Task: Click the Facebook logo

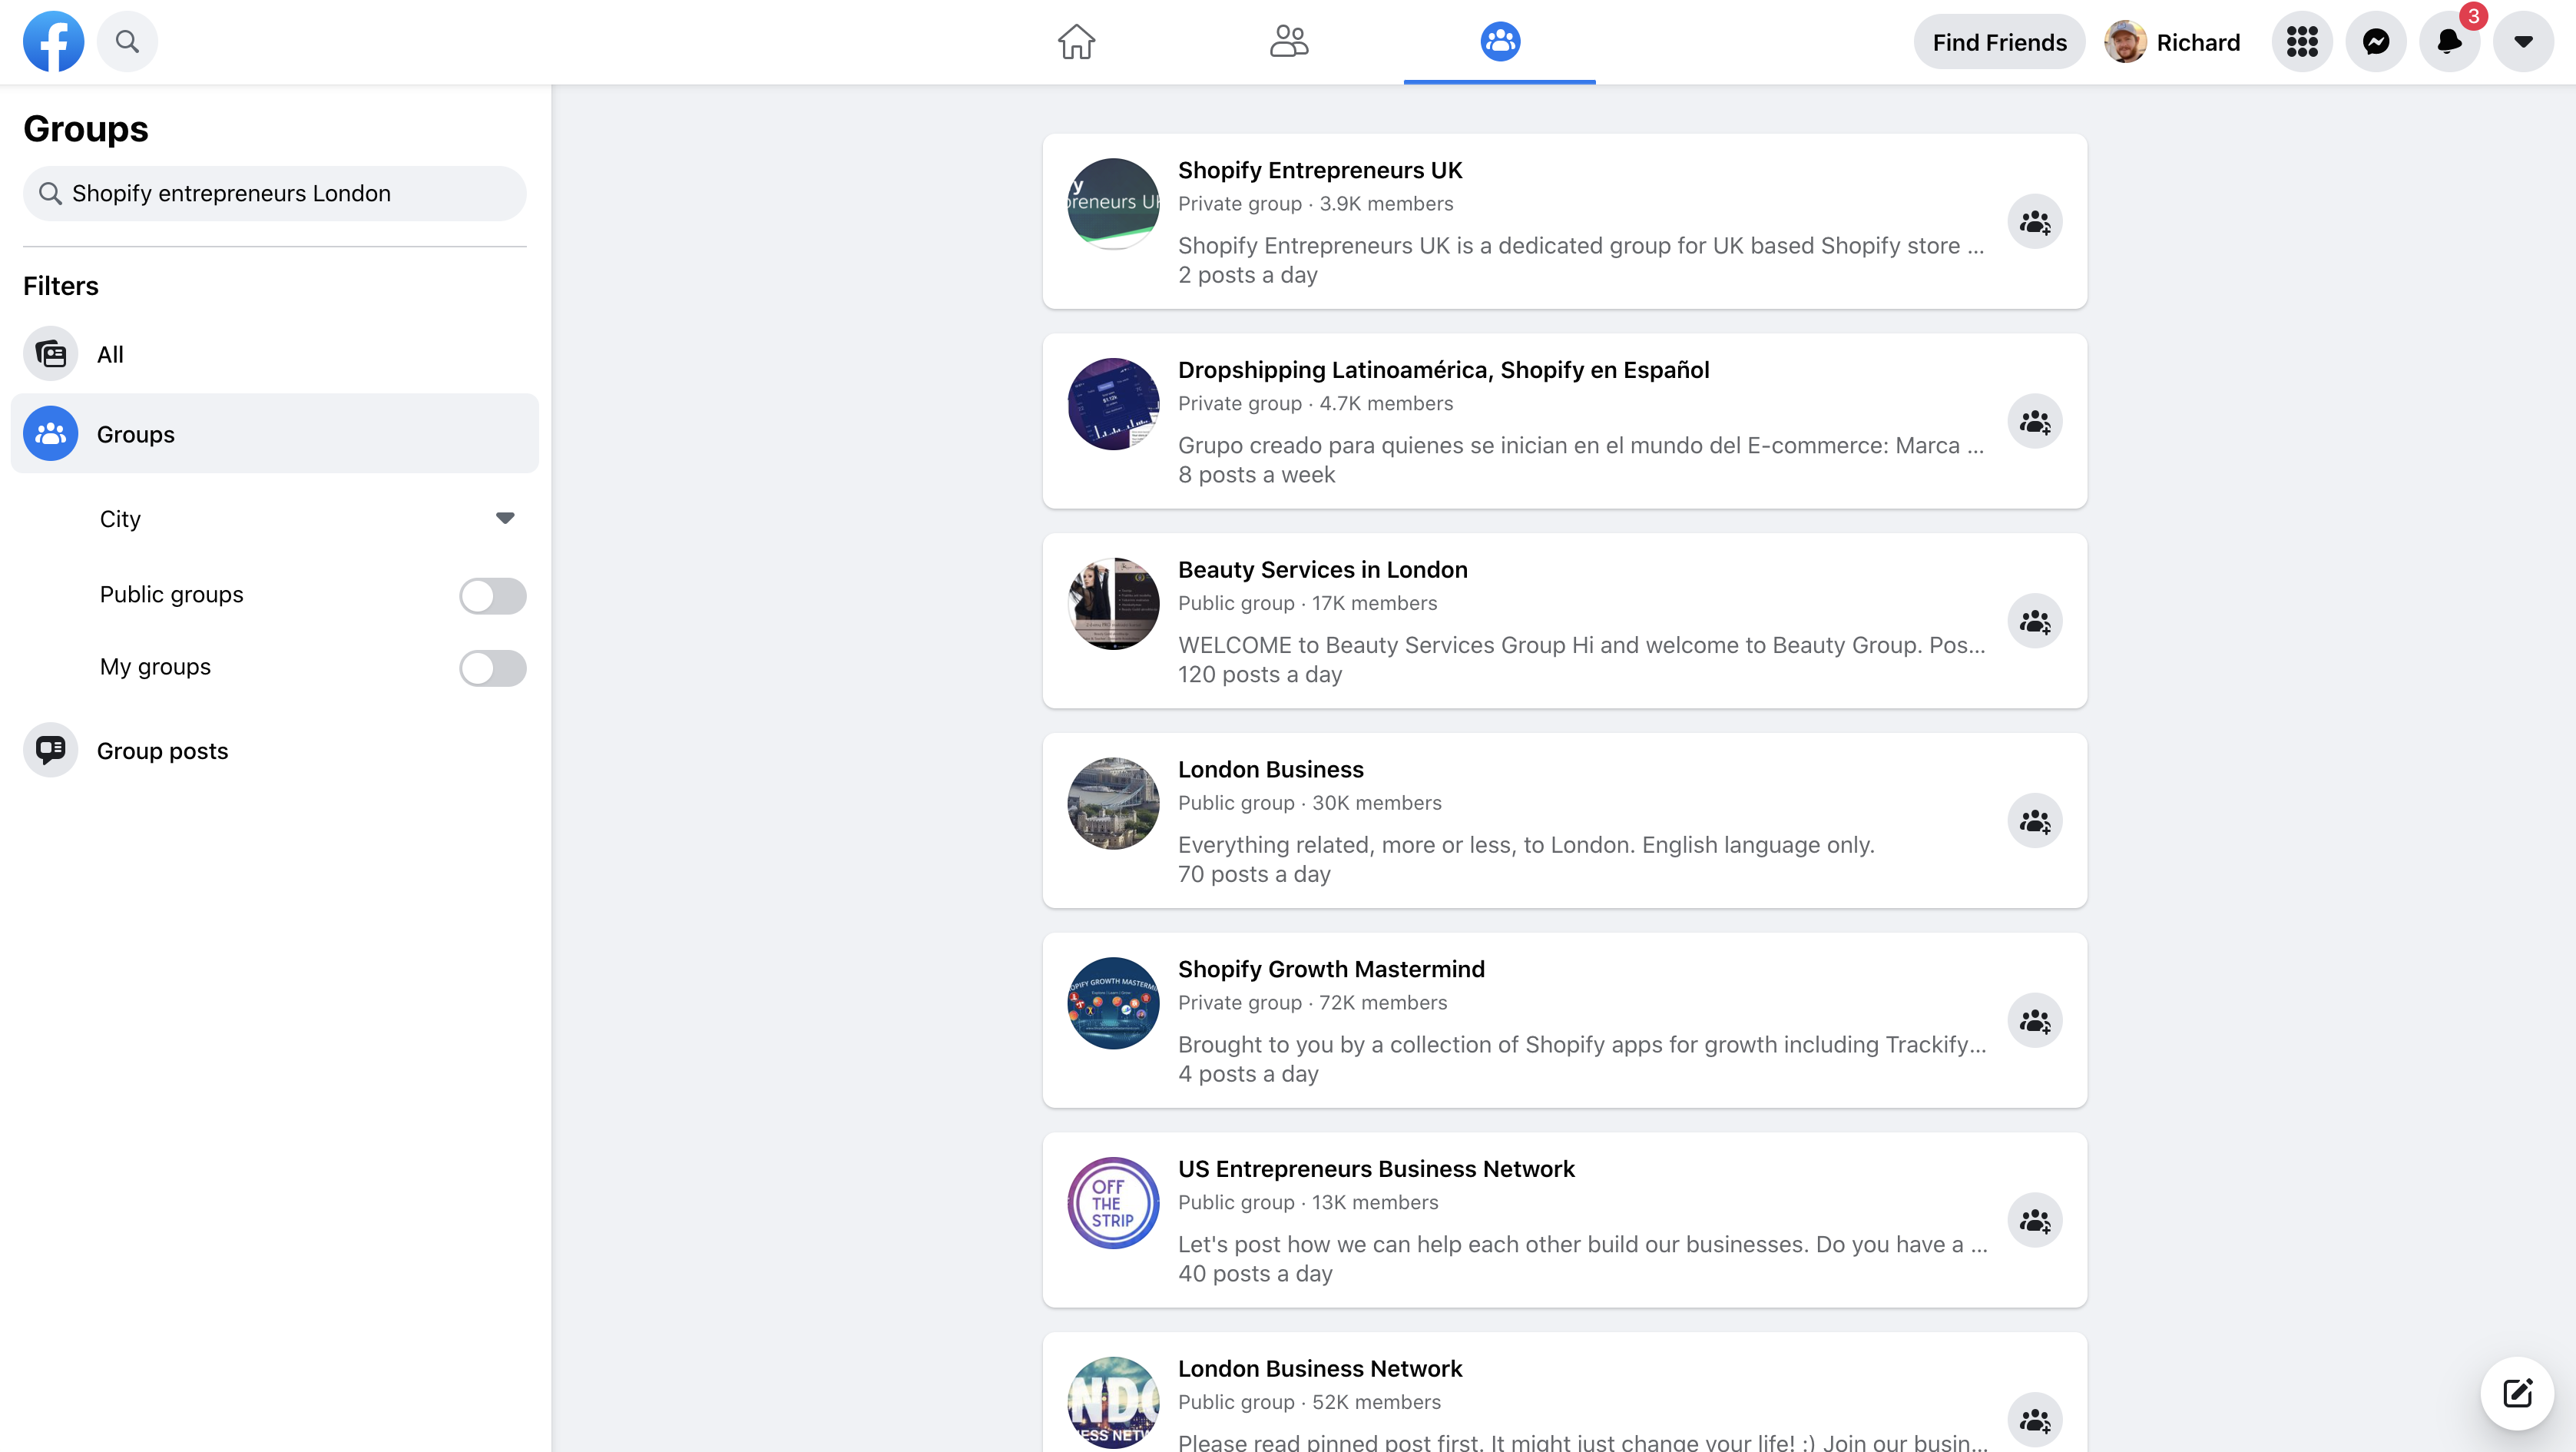Action: [54, 42]
